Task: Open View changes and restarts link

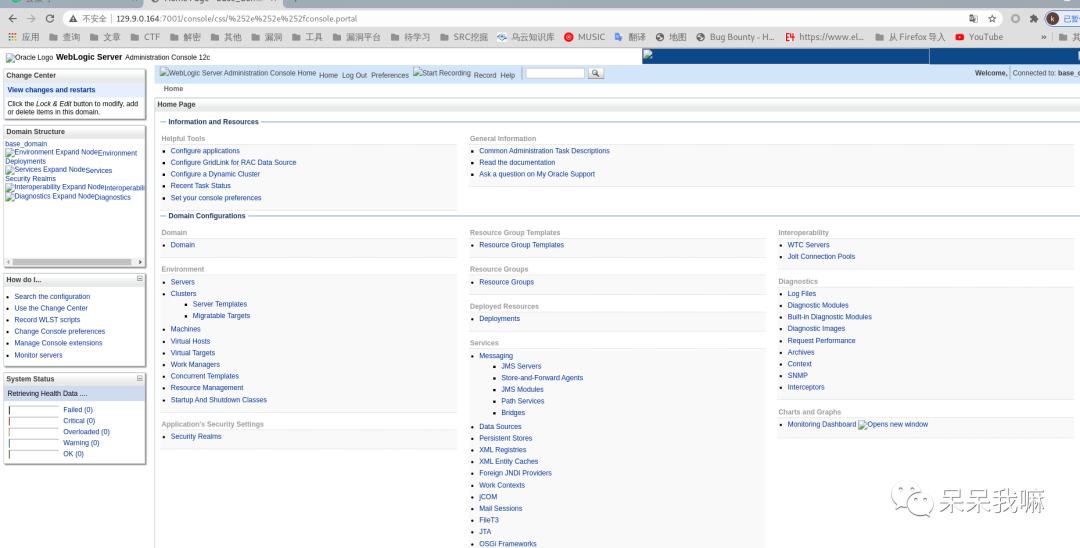Action: 52,90
